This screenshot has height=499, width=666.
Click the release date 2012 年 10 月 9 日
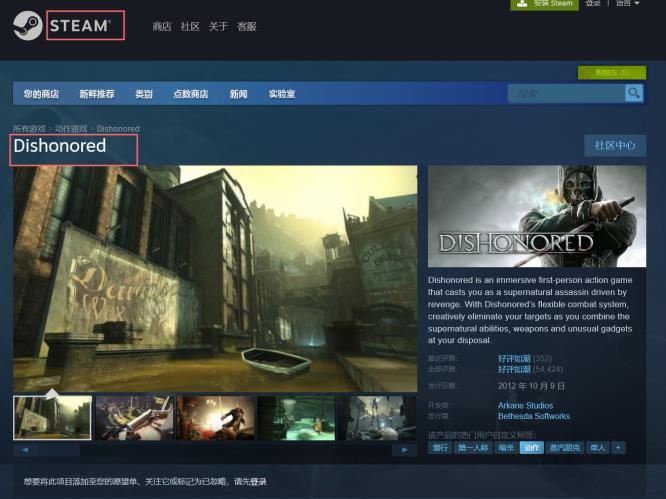(x=531, y=386)
